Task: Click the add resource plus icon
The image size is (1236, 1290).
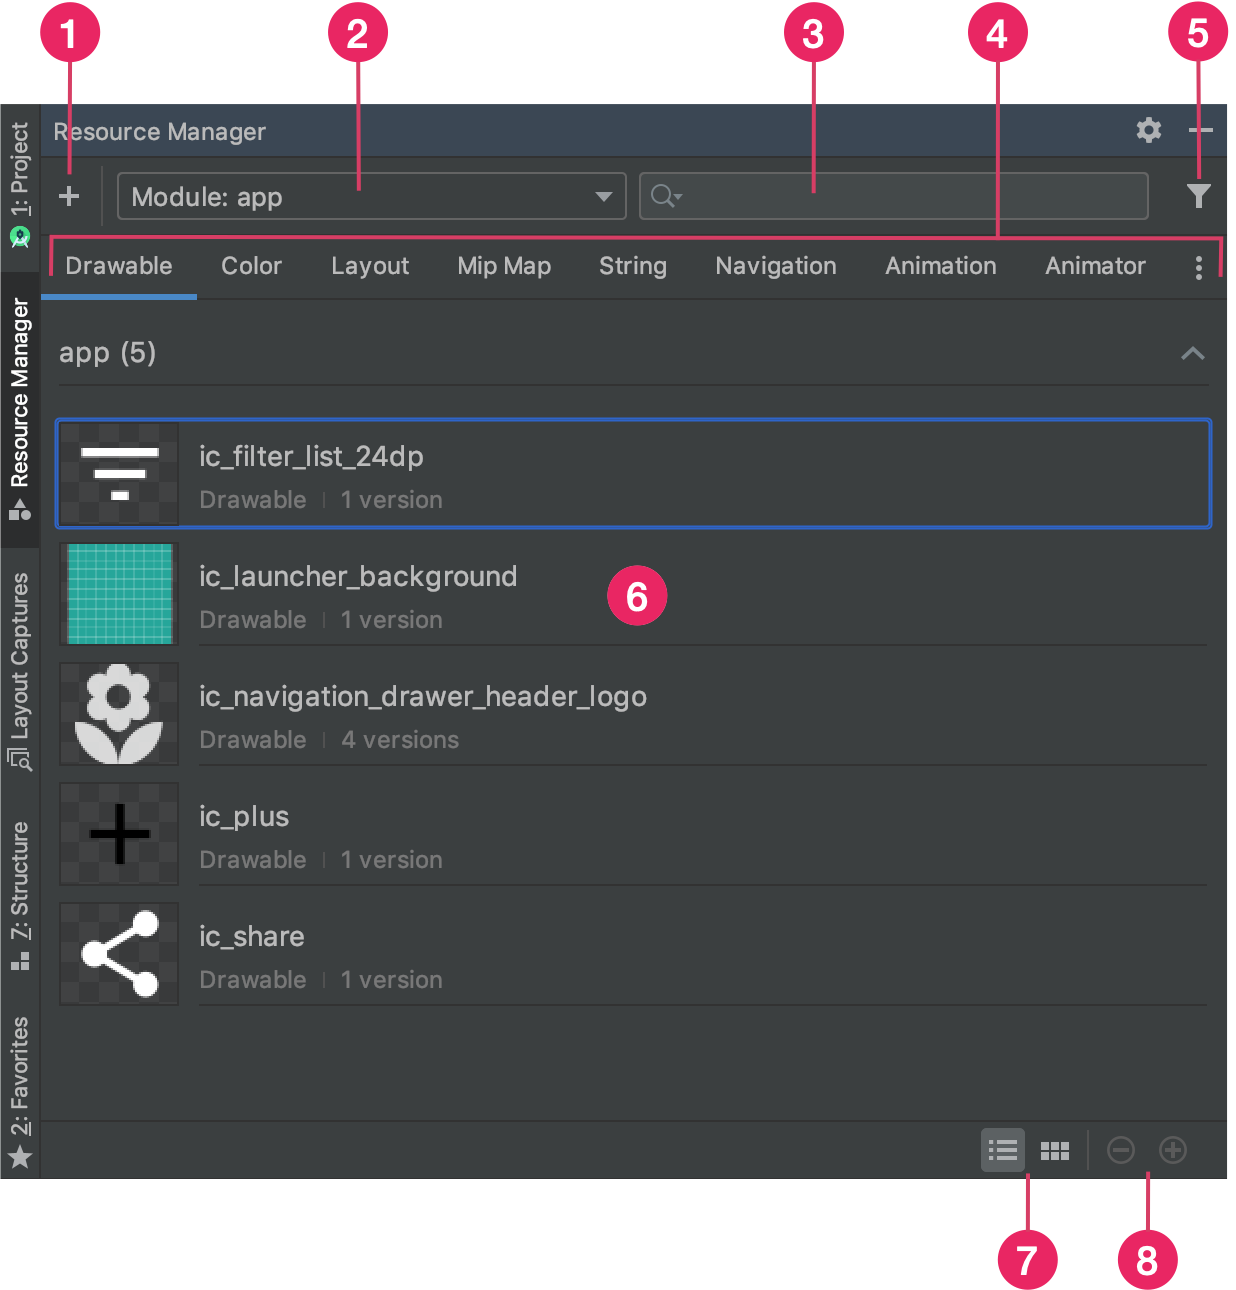Action: tap(70, 196)
